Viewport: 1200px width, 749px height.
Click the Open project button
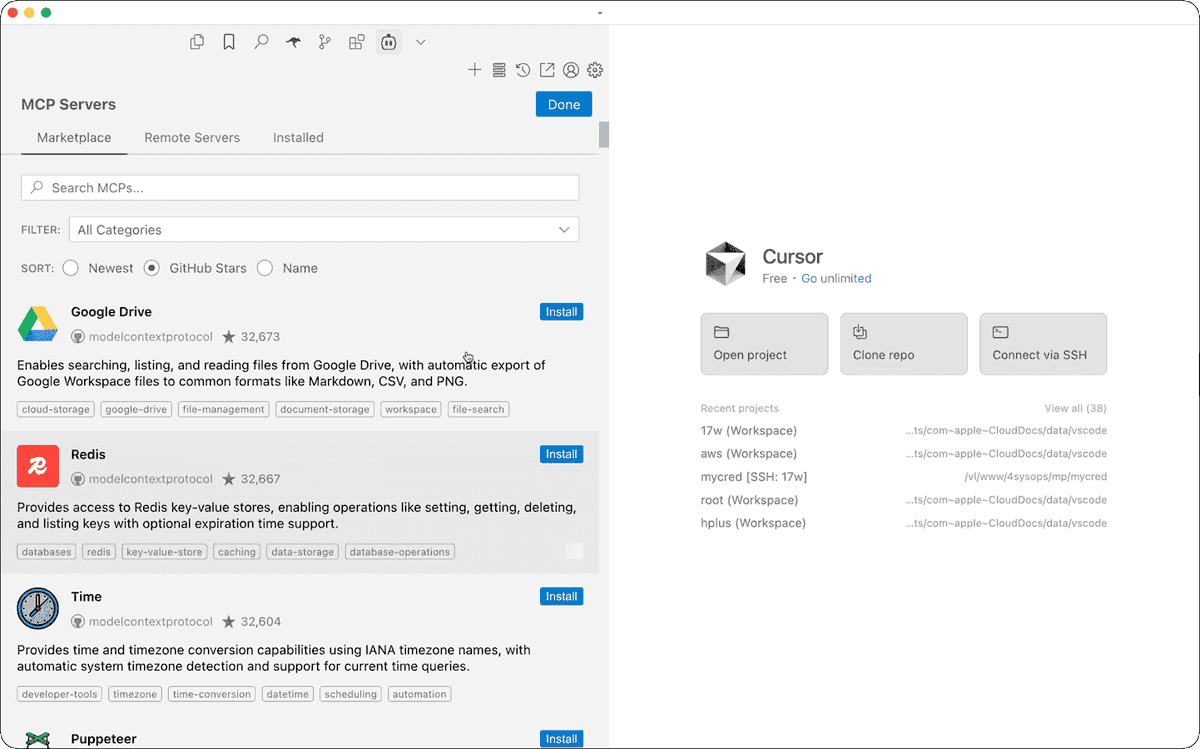point(764,344)
